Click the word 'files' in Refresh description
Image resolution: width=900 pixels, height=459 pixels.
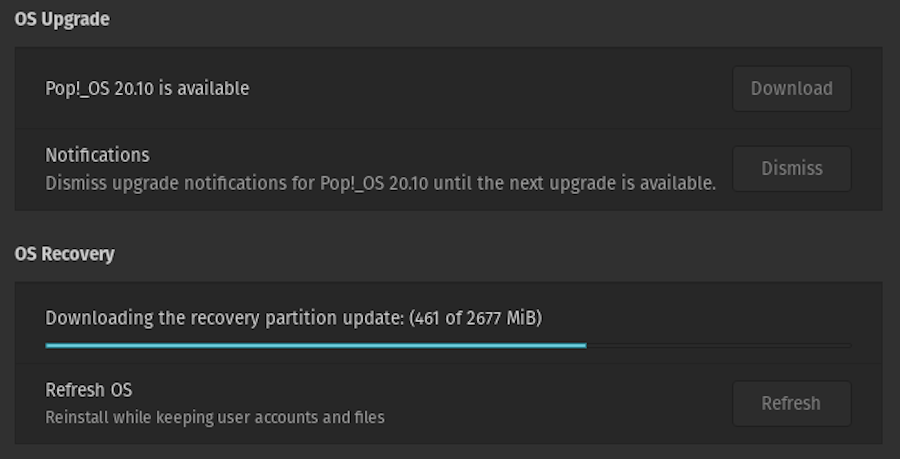tap(369, 417)
